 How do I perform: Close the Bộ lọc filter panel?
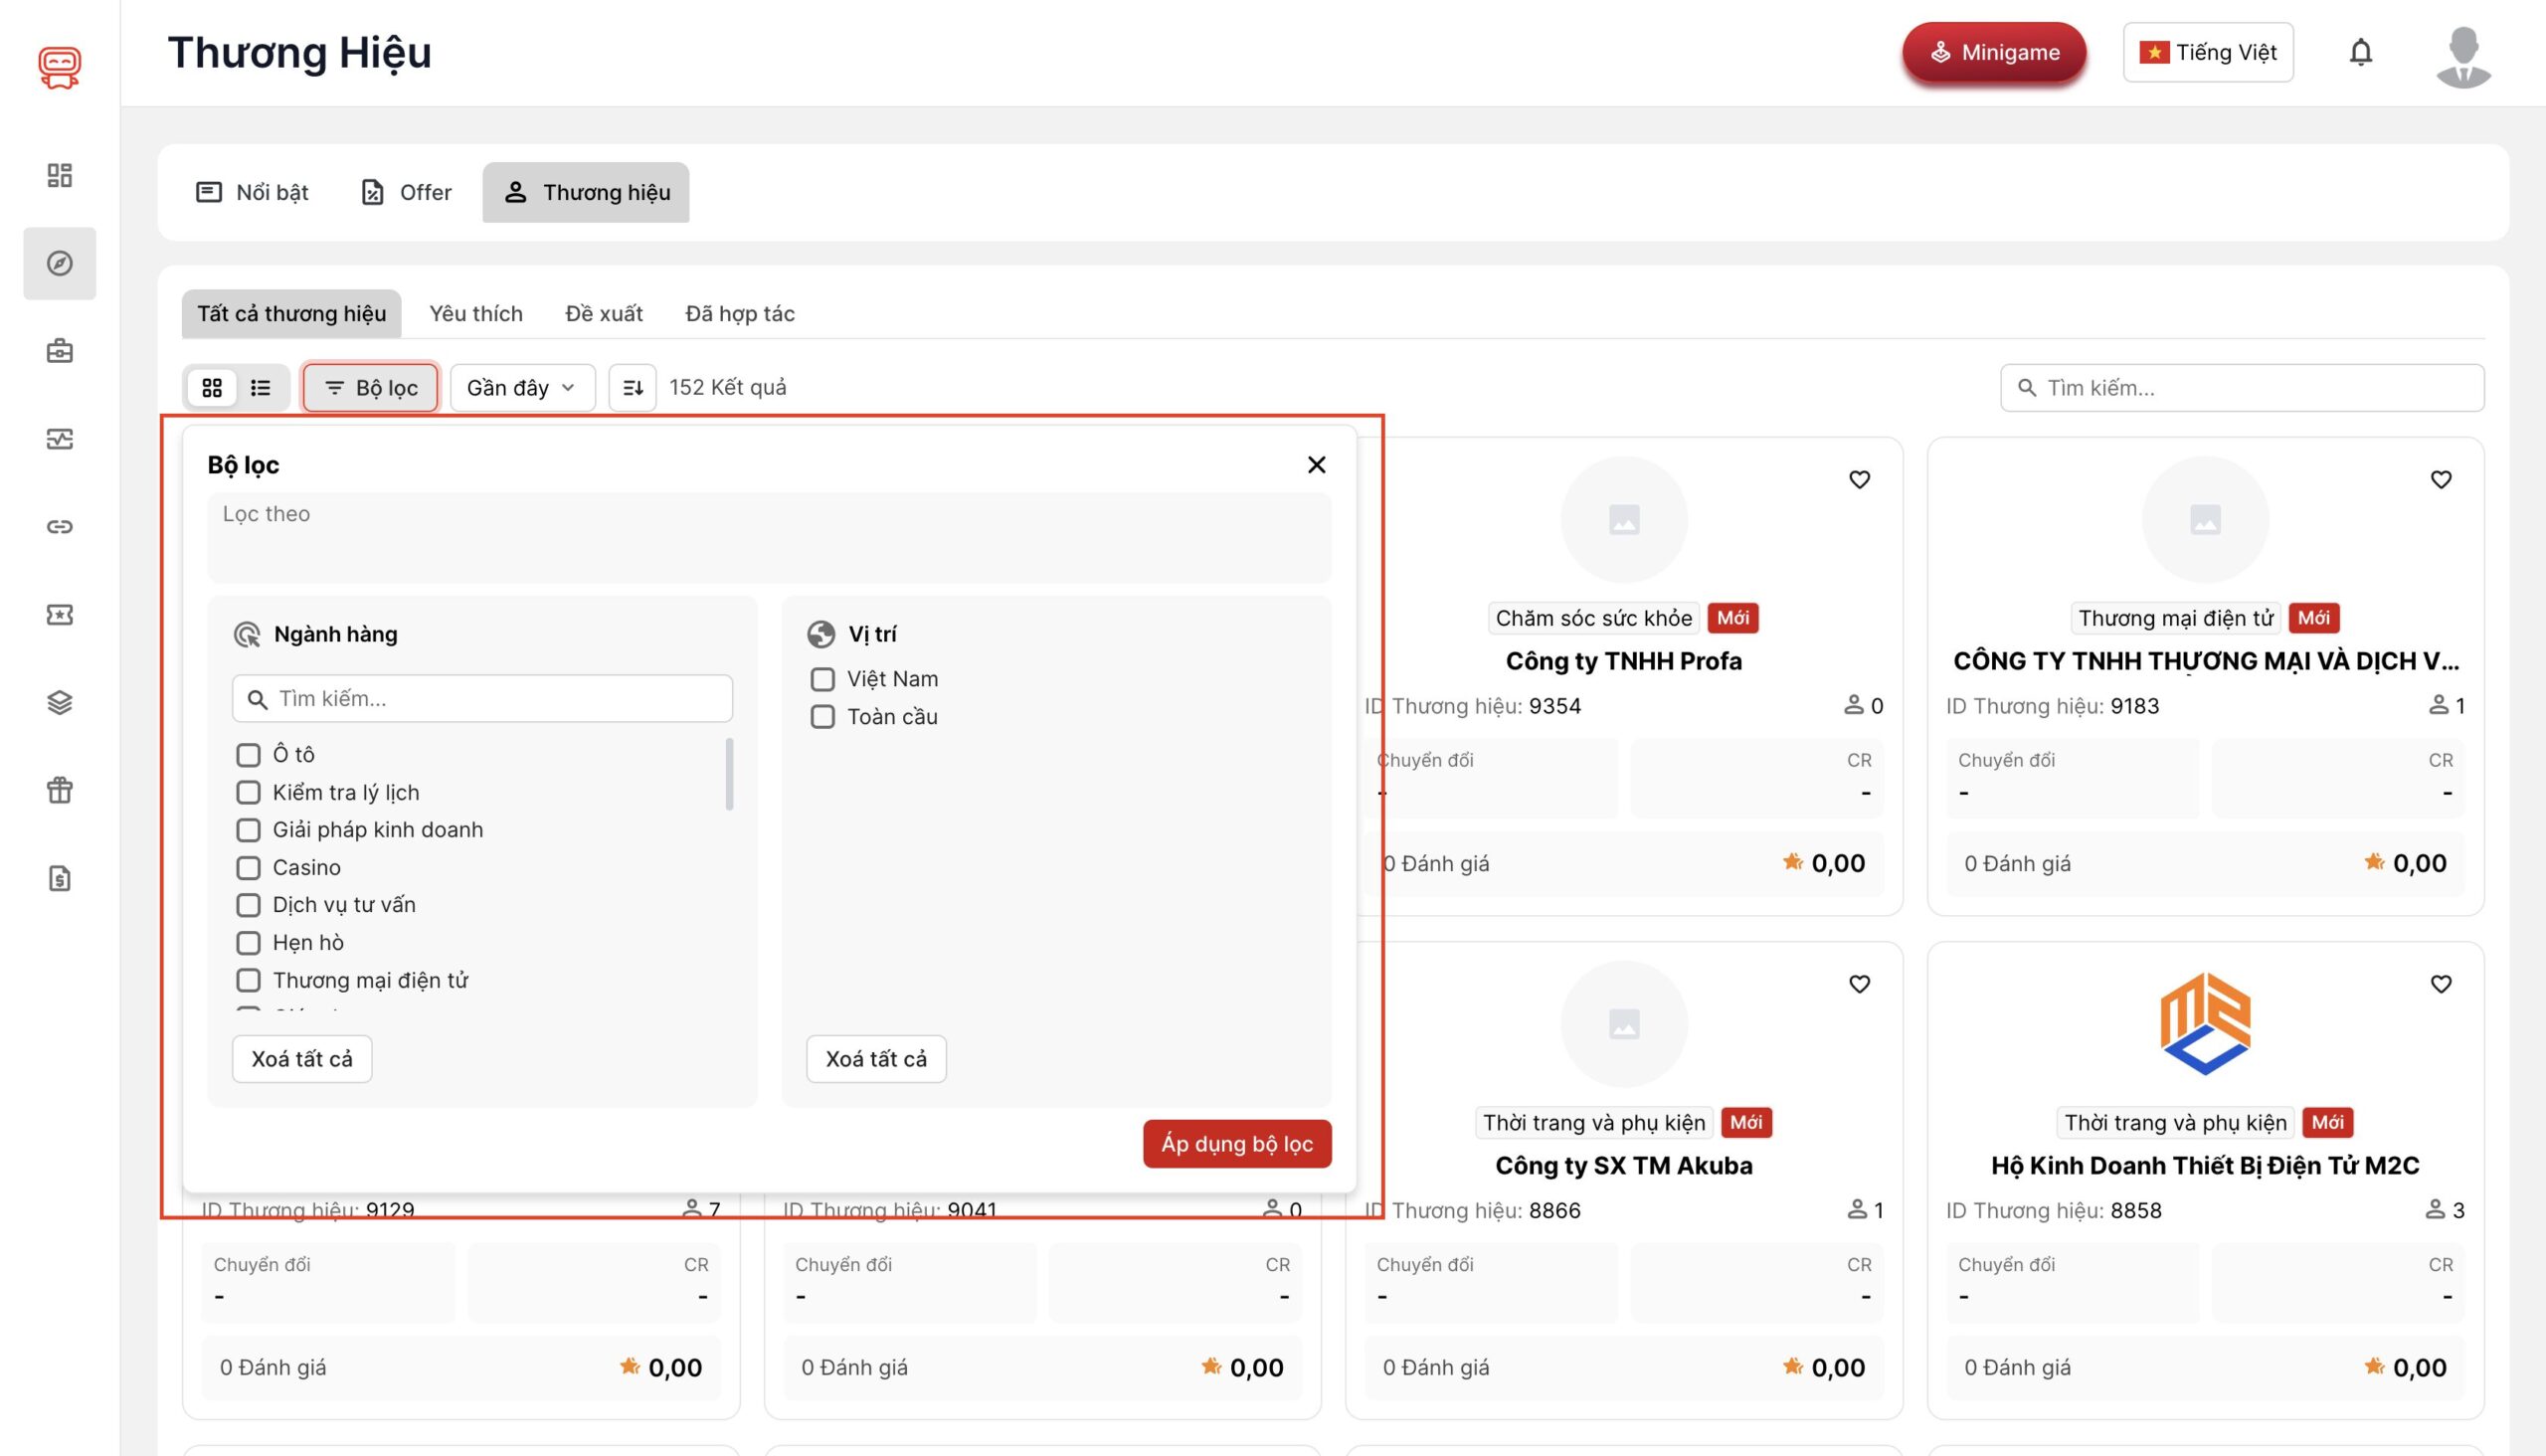tap(1316, 465)
